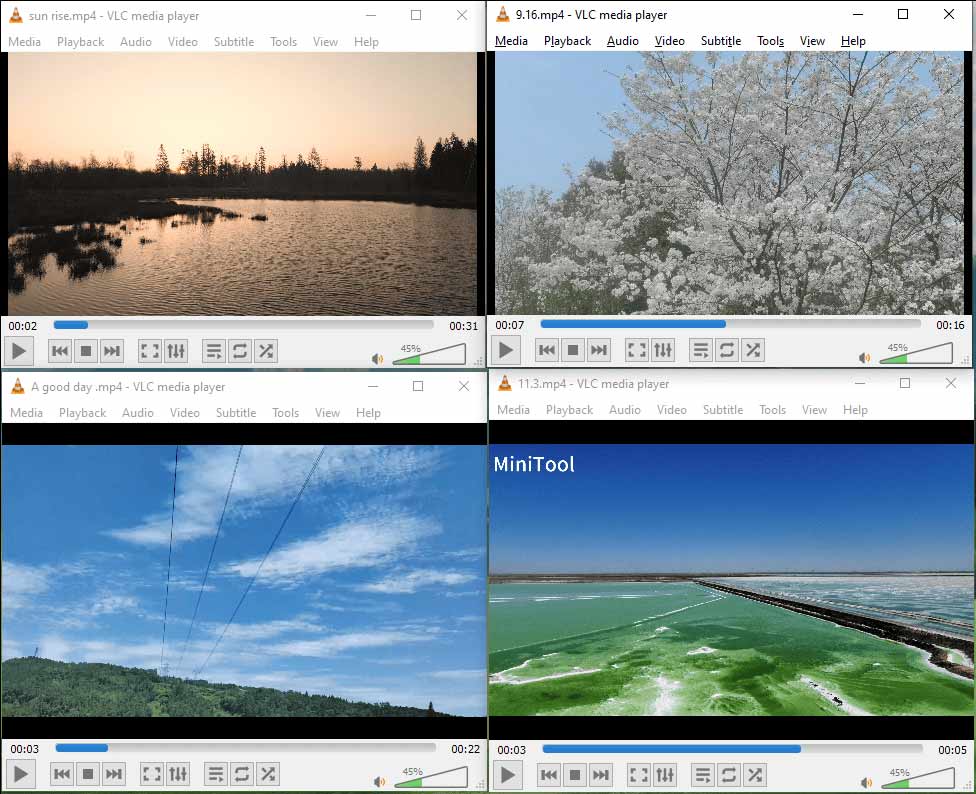This screenshot has width=976, height=794.
Task: Stop playback in the A good day.mp4 window
Action: [x=86, y=773]
